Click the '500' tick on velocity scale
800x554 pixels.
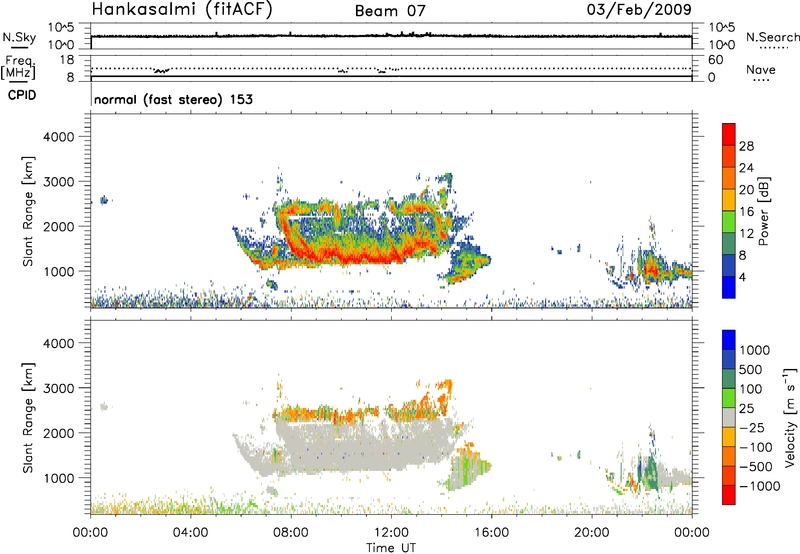pos(753,369)
